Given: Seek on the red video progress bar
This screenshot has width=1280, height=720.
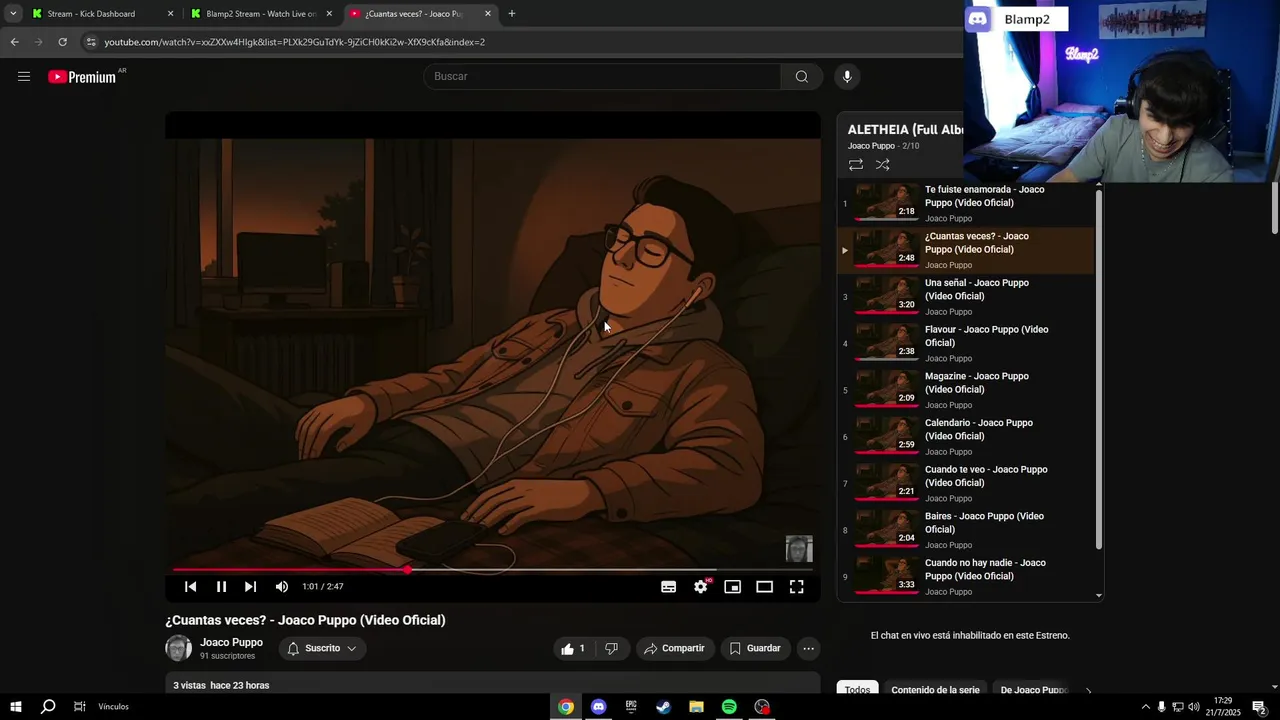Looking at the screenshot, I should pyautogui.click(x=493, y=570).
